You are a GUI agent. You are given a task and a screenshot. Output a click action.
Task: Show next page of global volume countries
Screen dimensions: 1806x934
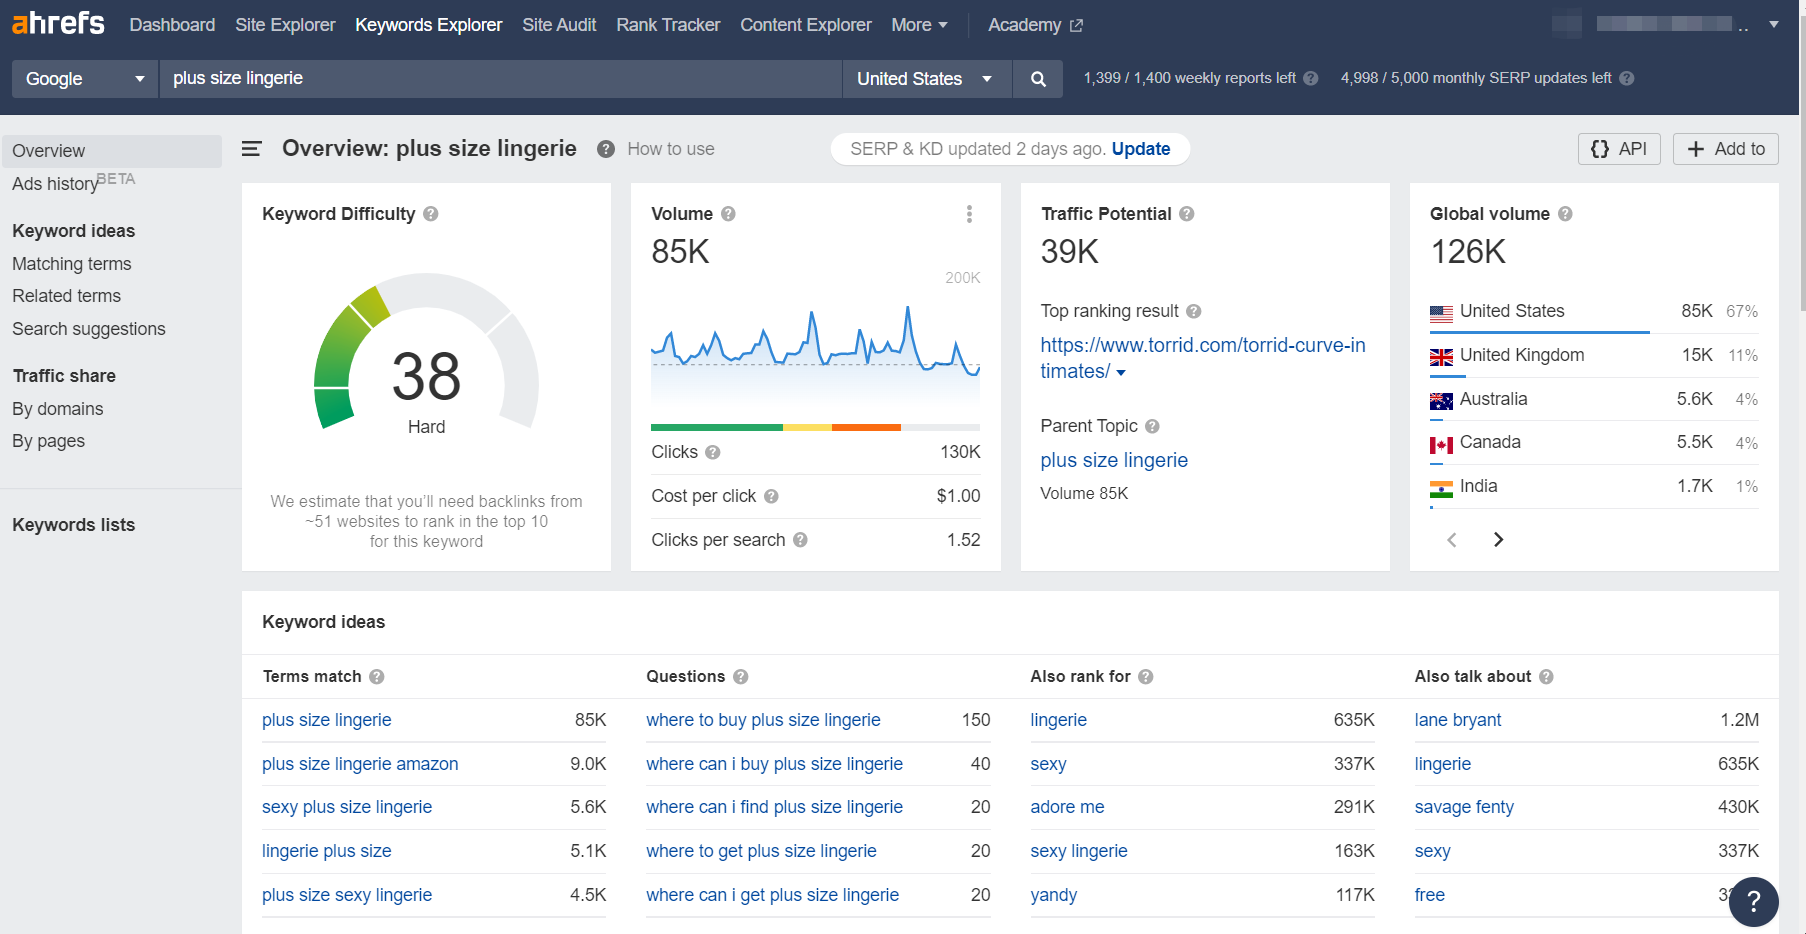point(1498,540)
